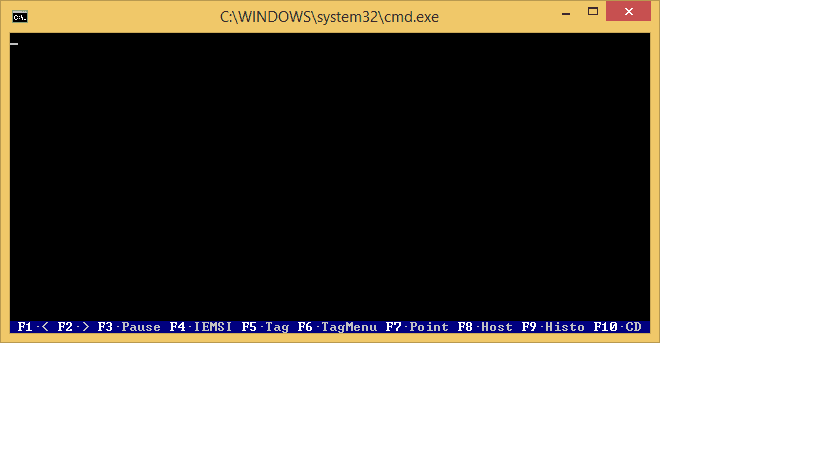Close the cmd.exe window
This screenshot has height=460, width=819.
628,11
